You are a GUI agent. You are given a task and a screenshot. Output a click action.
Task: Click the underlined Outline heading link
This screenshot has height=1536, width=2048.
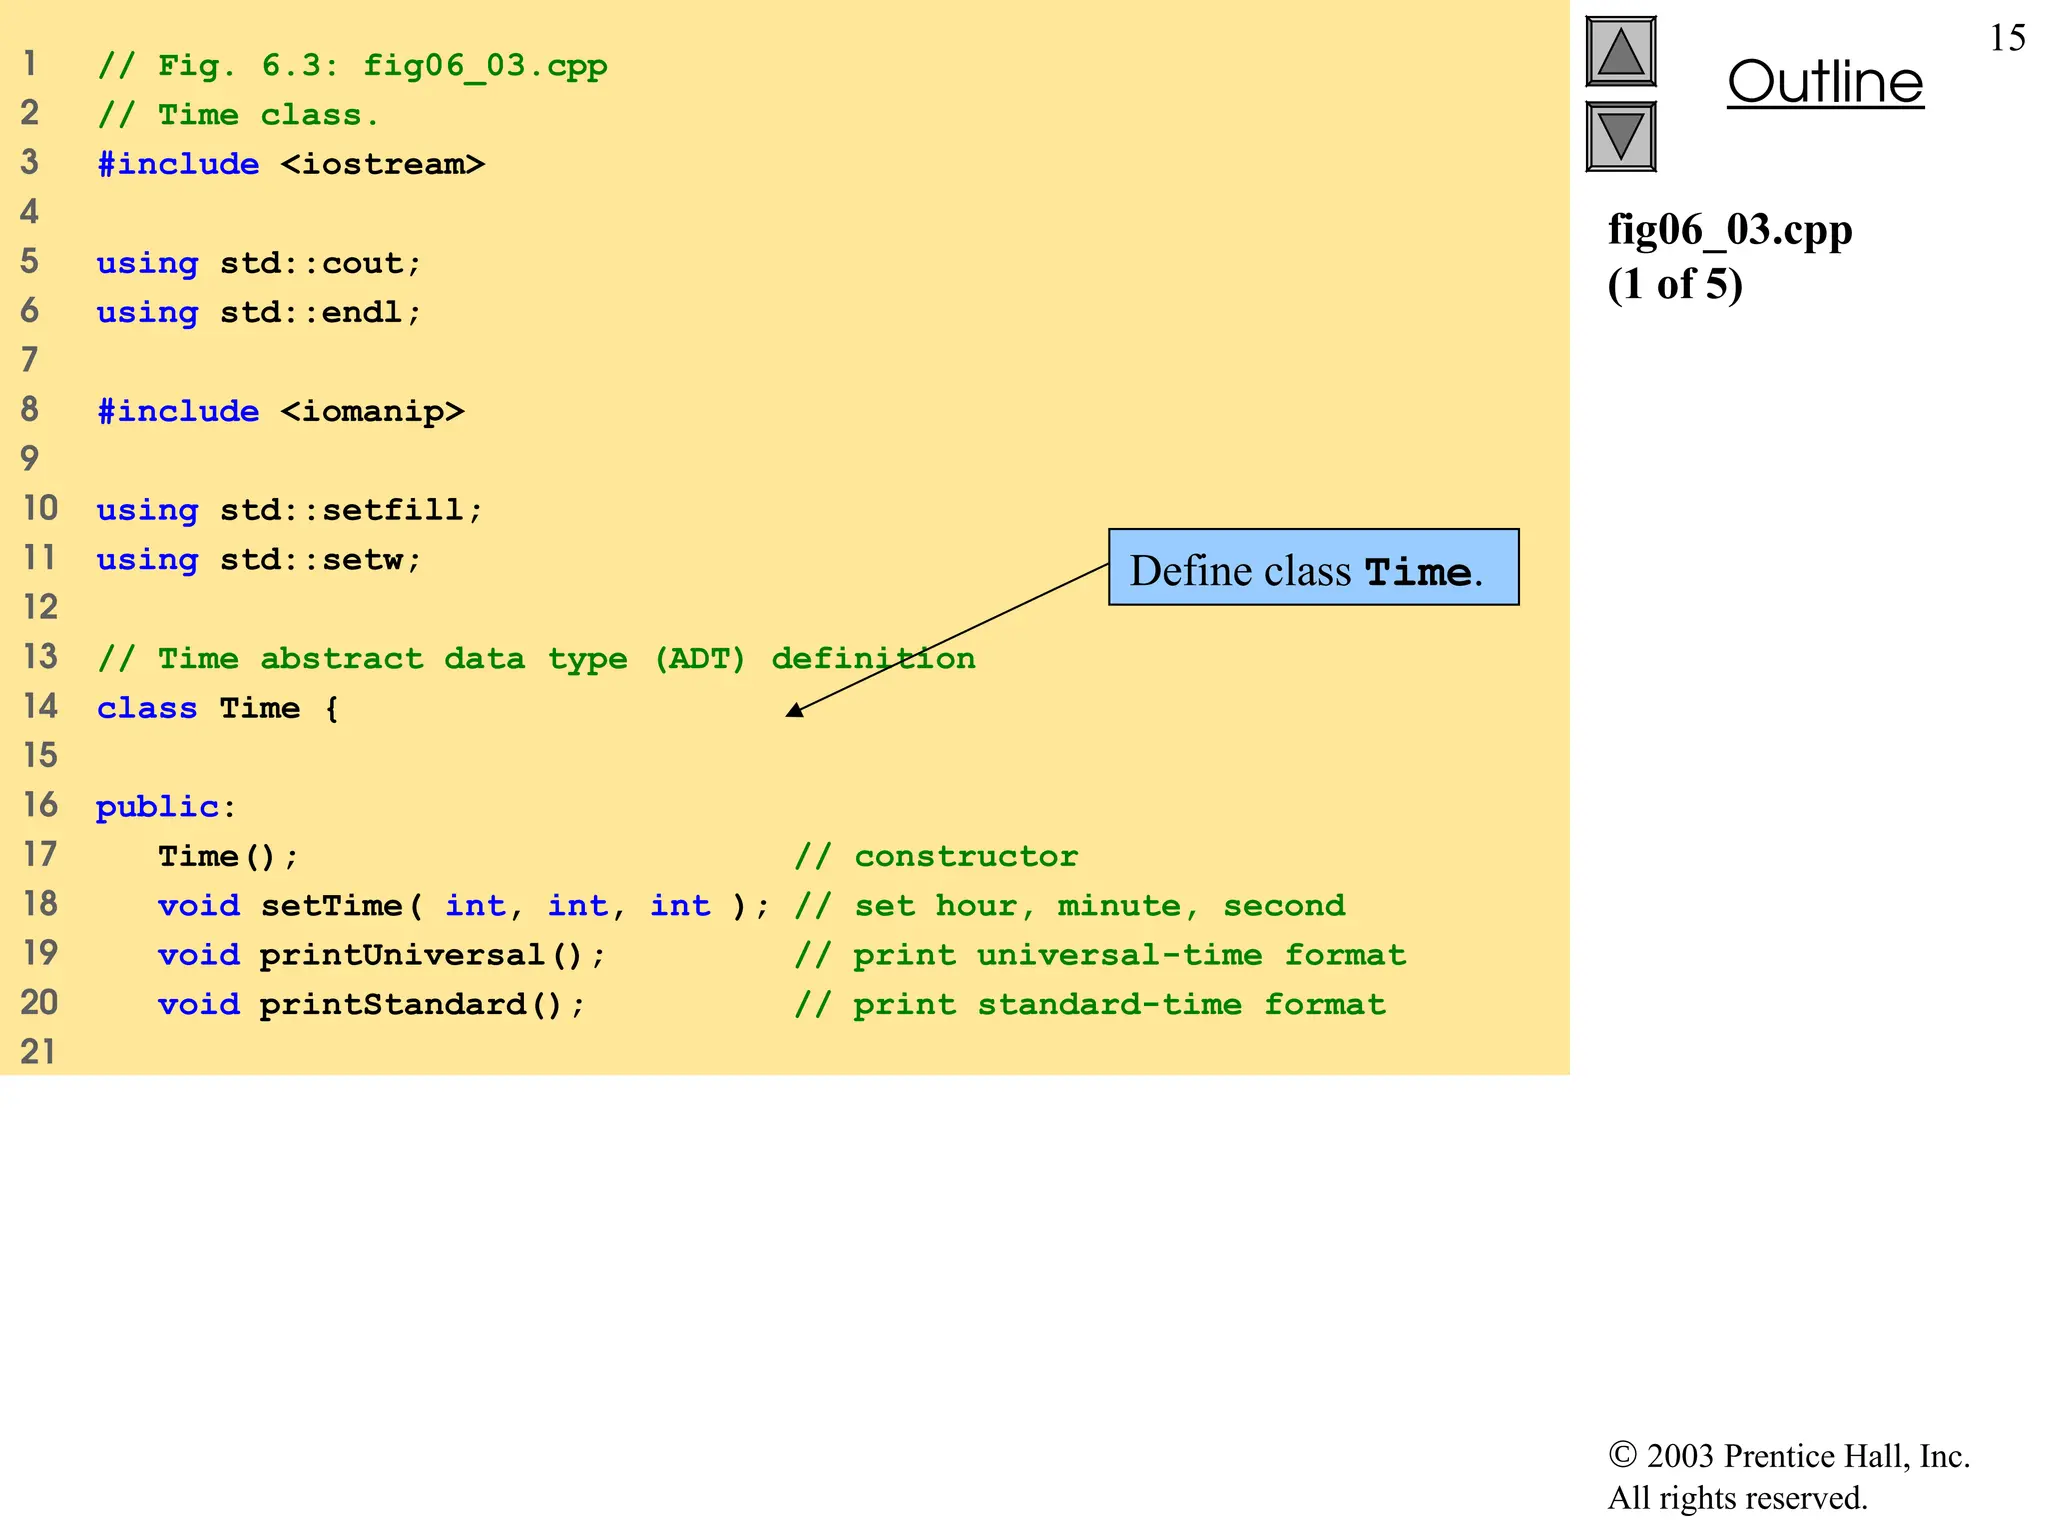click(x=1824, y=82)
